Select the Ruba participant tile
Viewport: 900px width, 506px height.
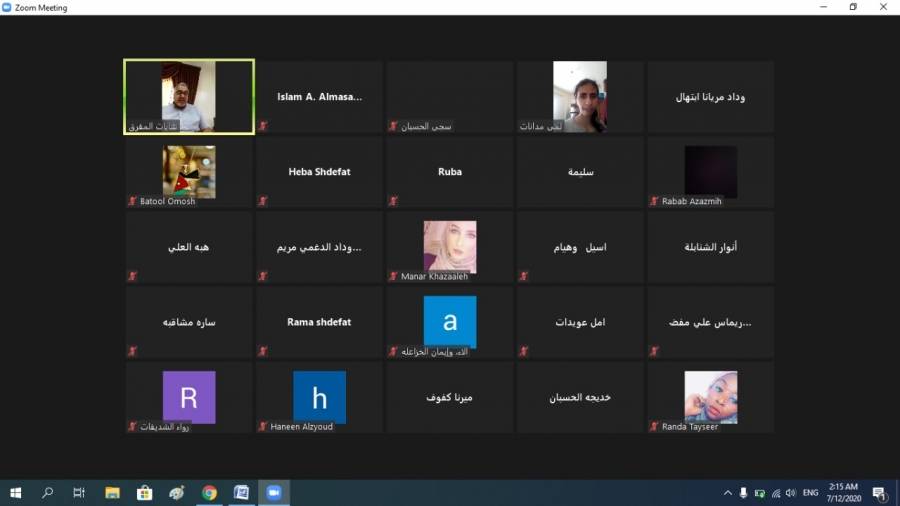click(449, 172)
